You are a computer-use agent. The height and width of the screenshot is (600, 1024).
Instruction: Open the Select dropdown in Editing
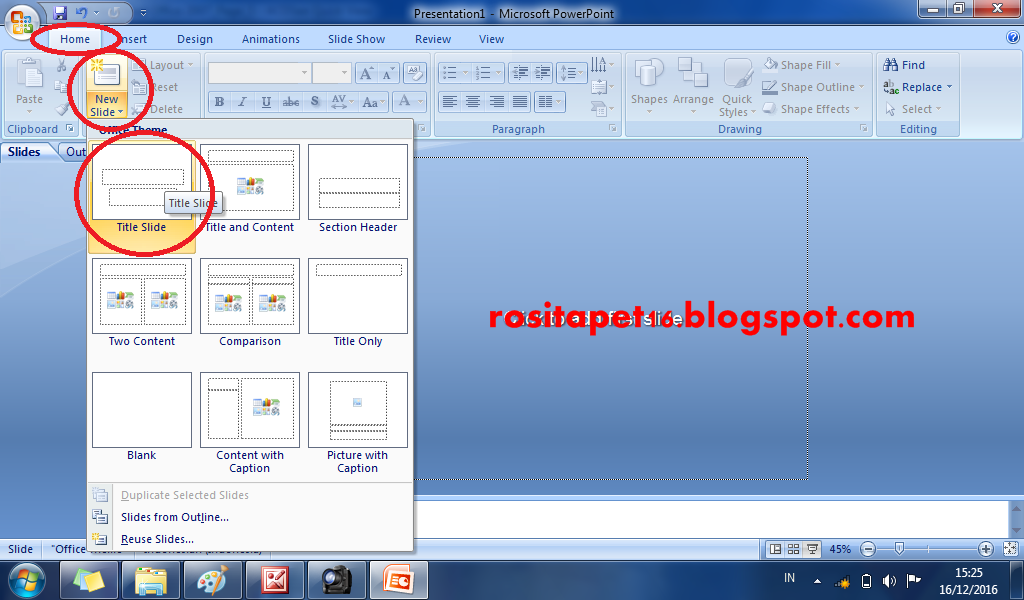coord(914,109)
